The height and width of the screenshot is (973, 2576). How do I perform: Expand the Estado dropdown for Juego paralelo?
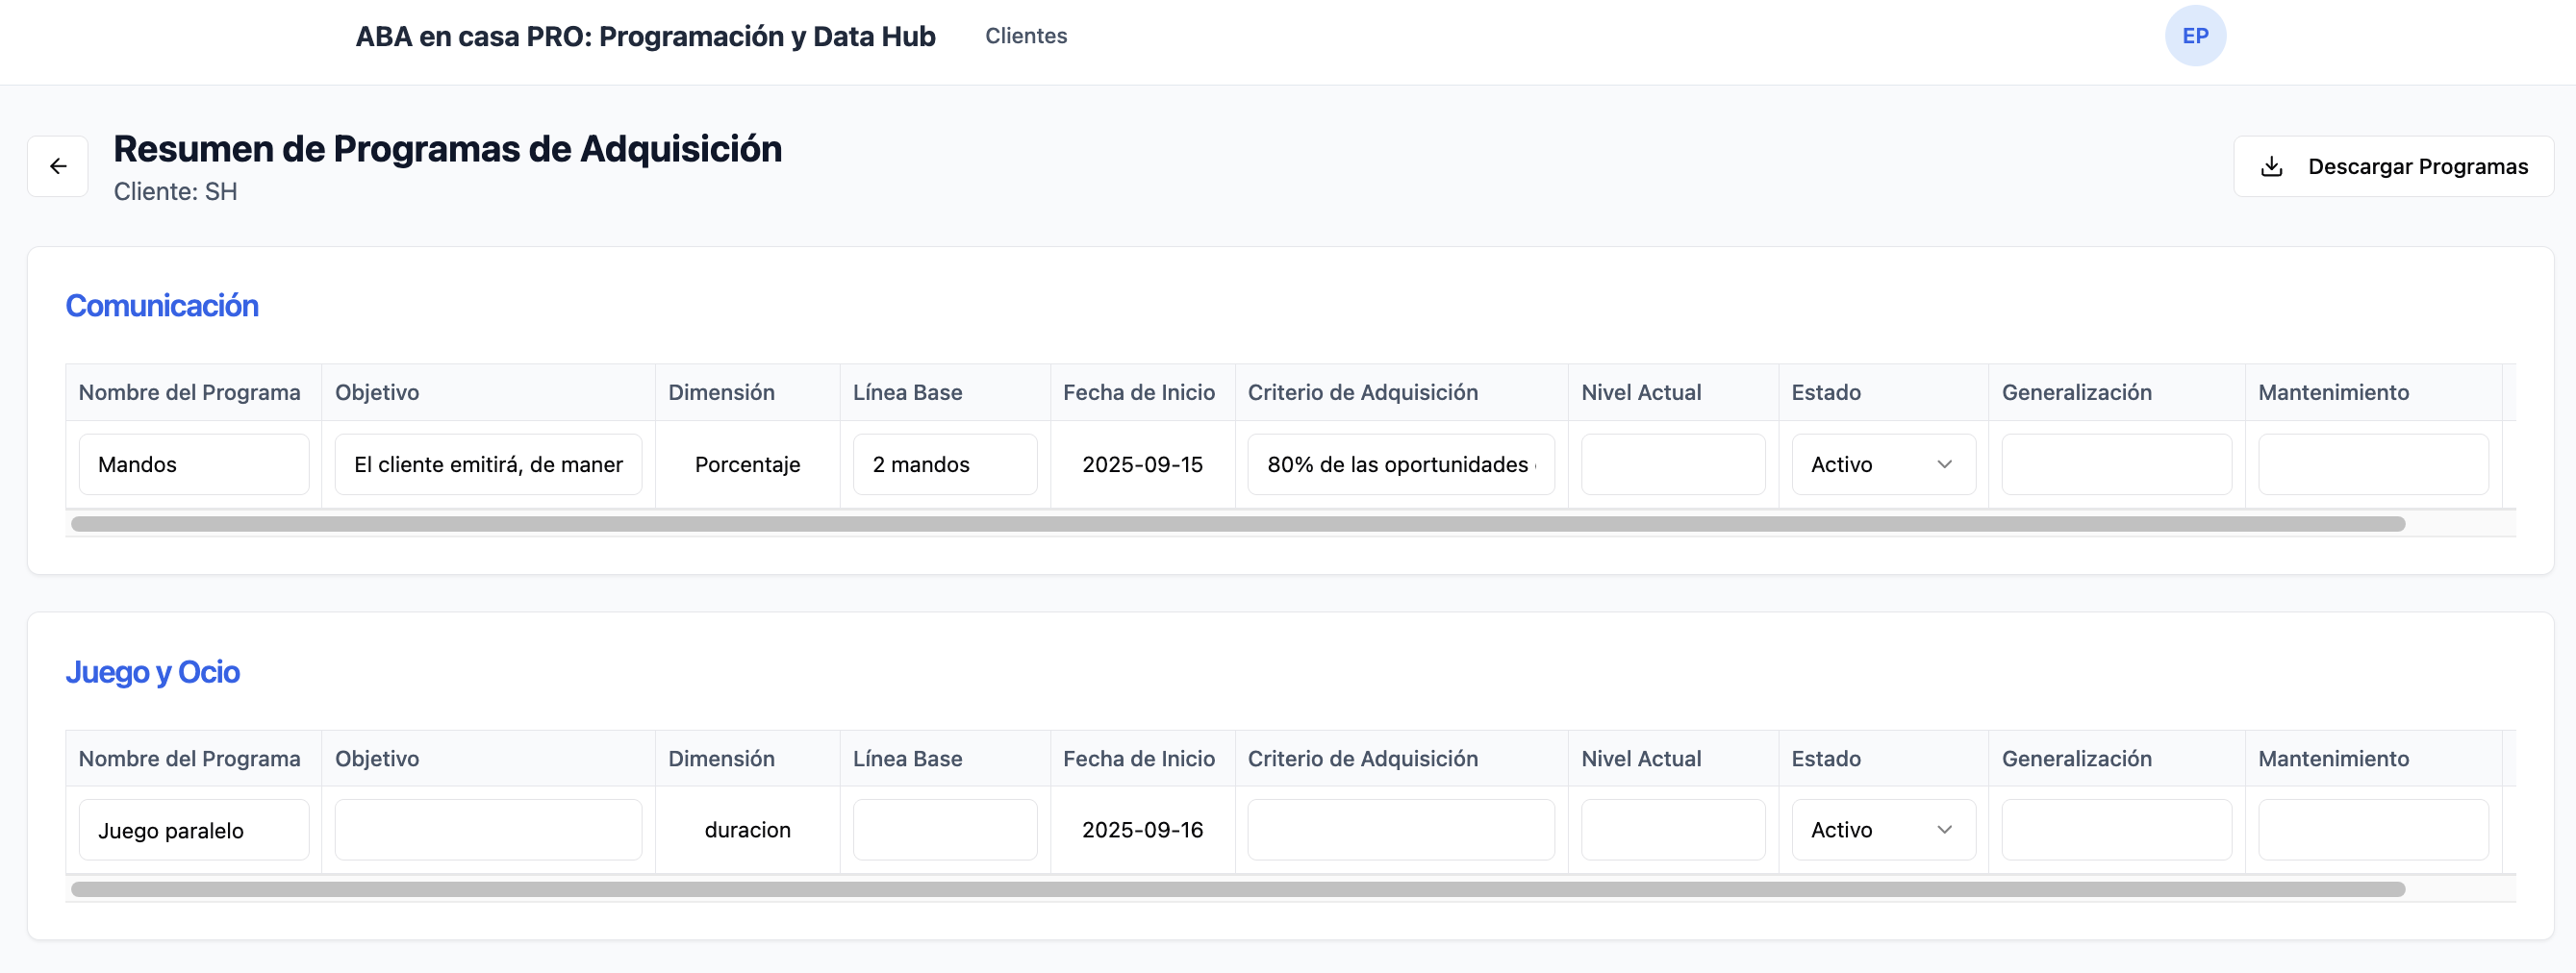tap(1882, 830)
